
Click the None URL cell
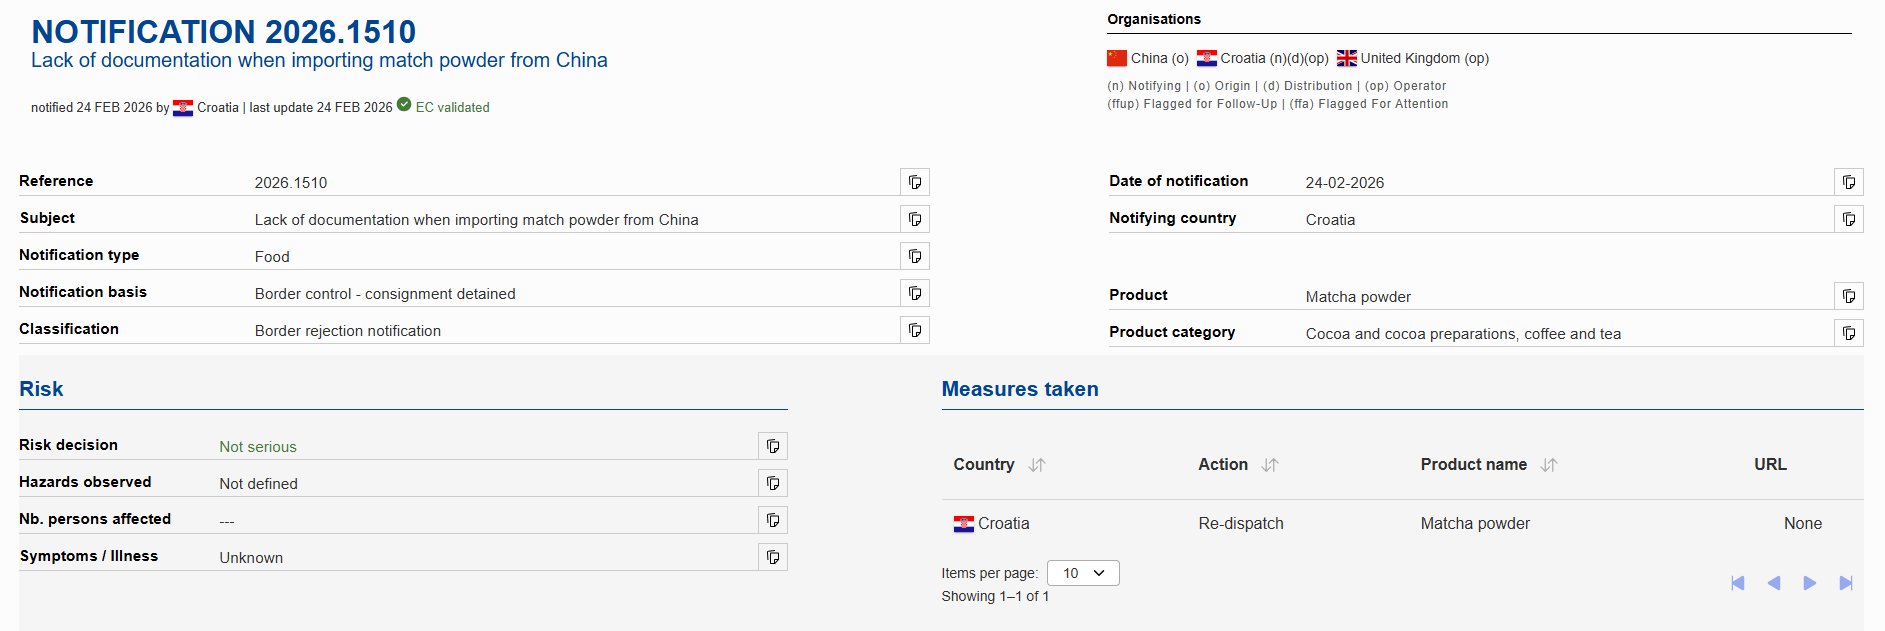1803,523
